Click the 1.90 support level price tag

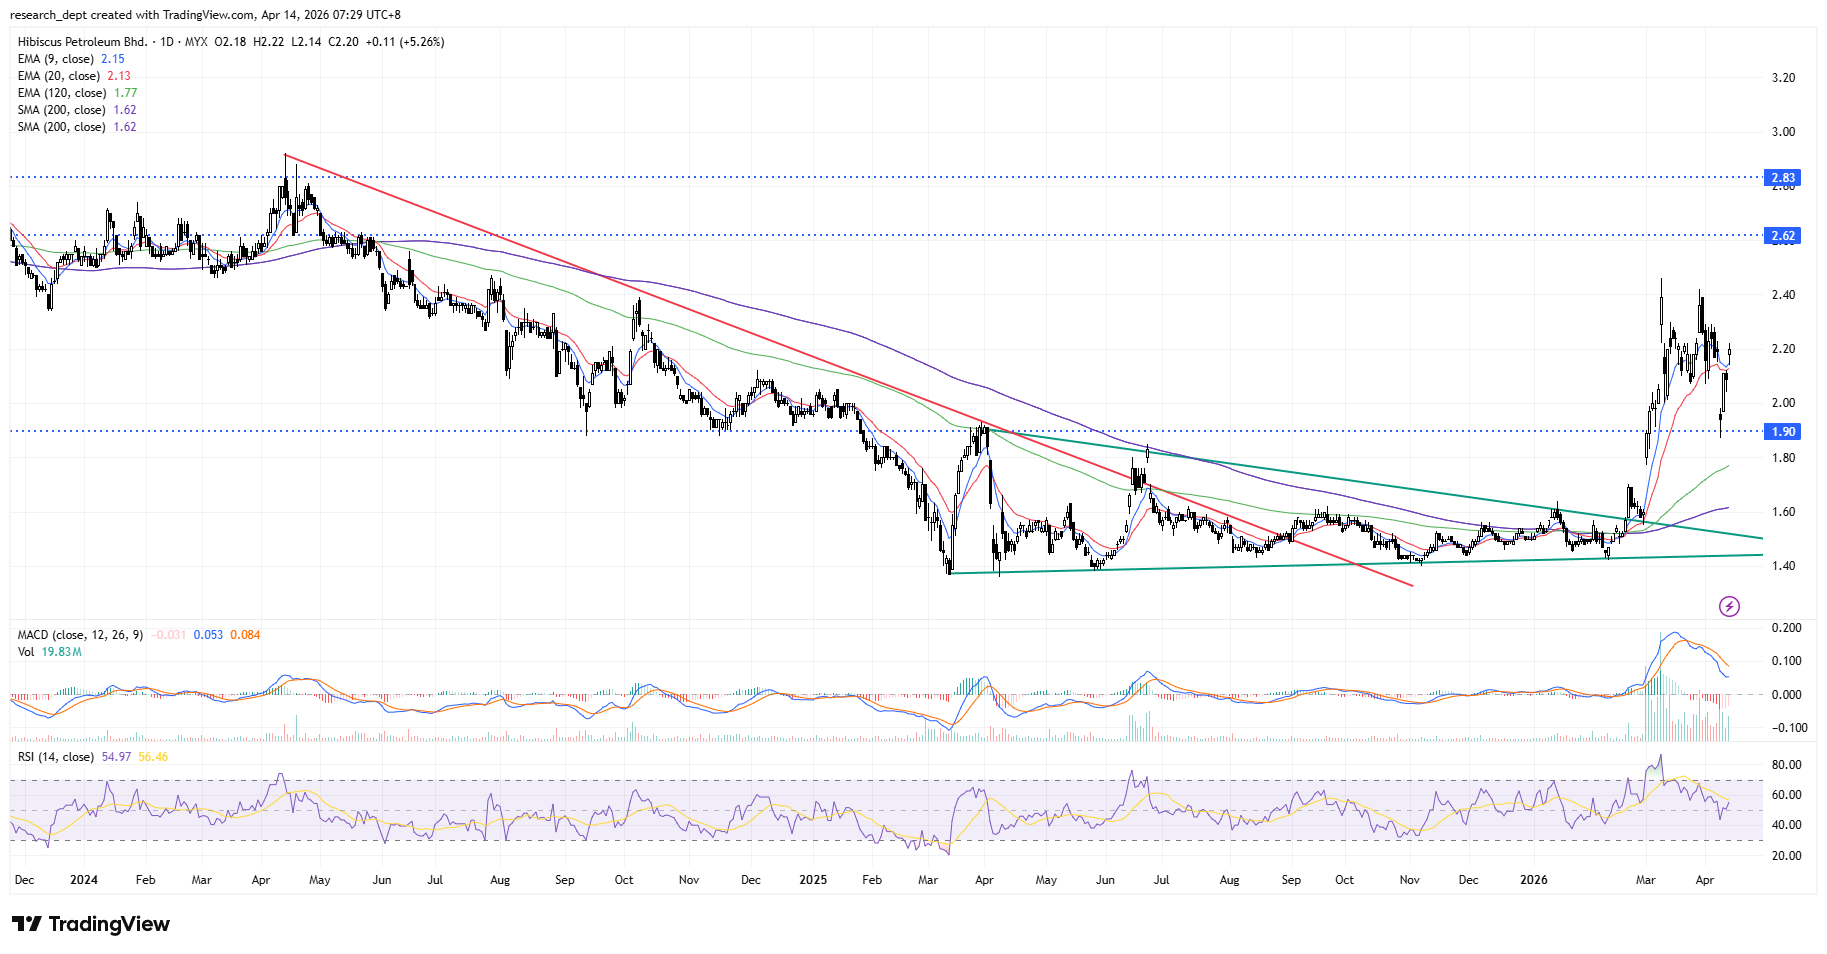tap(1783, 432)
